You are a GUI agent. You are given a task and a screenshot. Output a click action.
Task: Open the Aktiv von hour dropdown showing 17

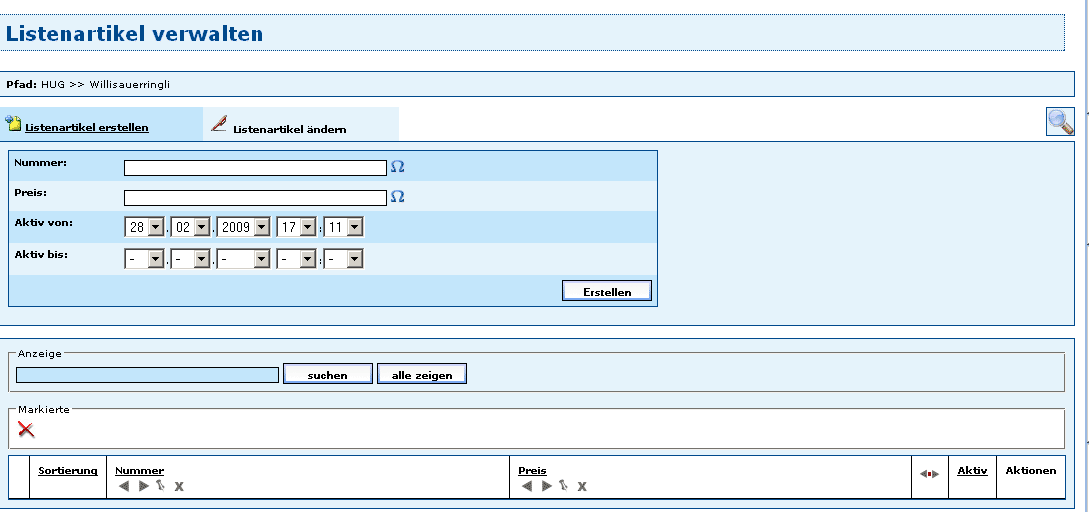coord(297,228)
